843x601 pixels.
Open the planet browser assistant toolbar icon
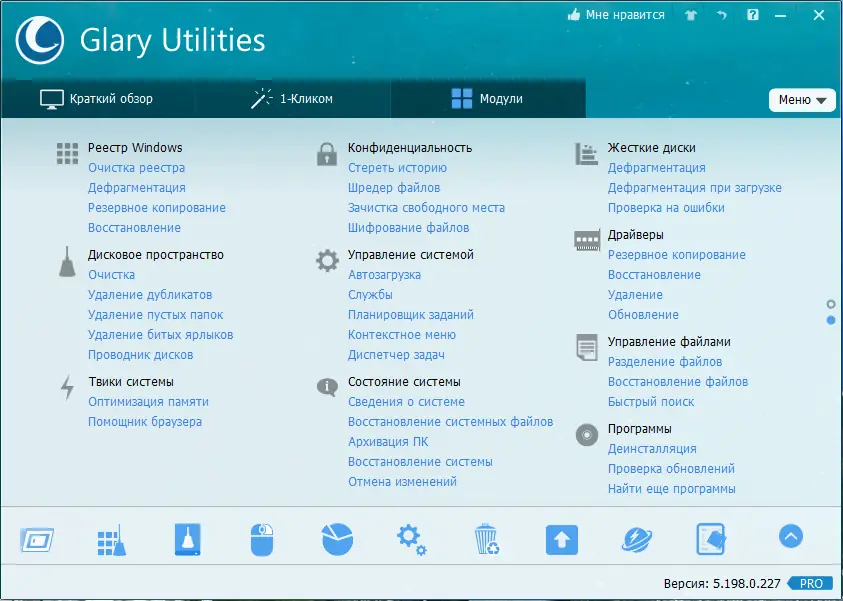(x=637, y=540)
